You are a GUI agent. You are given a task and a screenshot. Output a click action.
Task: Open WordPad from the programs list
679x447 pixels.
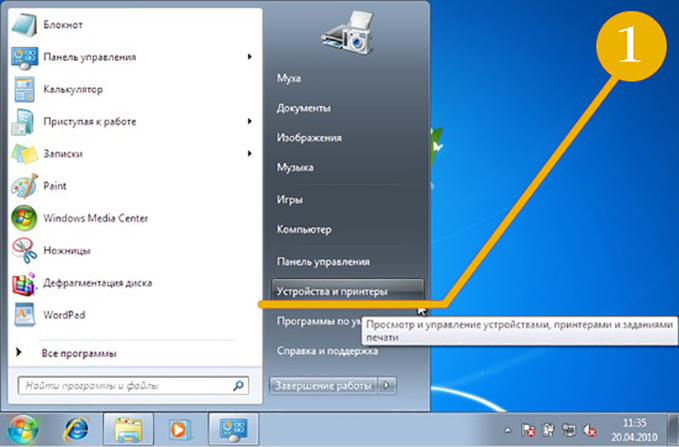point(22,314)
